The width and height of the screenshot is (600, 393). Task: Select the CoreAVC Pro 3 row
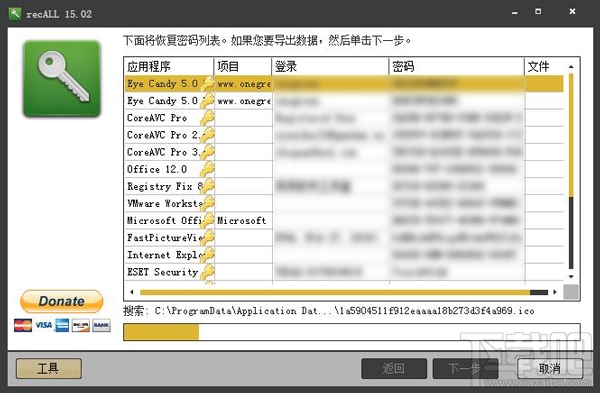click(344, 152)
